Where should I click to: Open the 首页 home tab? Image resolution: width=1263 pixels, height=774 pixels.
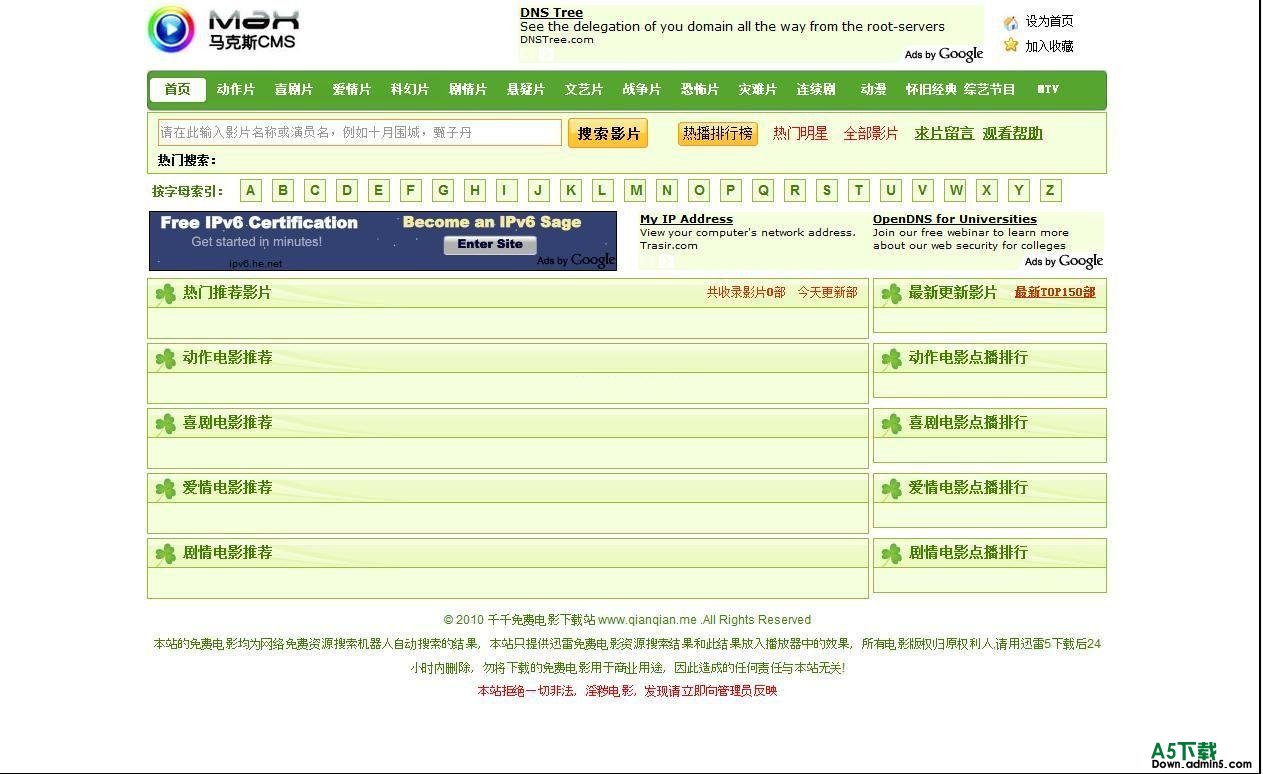point(178,90)
